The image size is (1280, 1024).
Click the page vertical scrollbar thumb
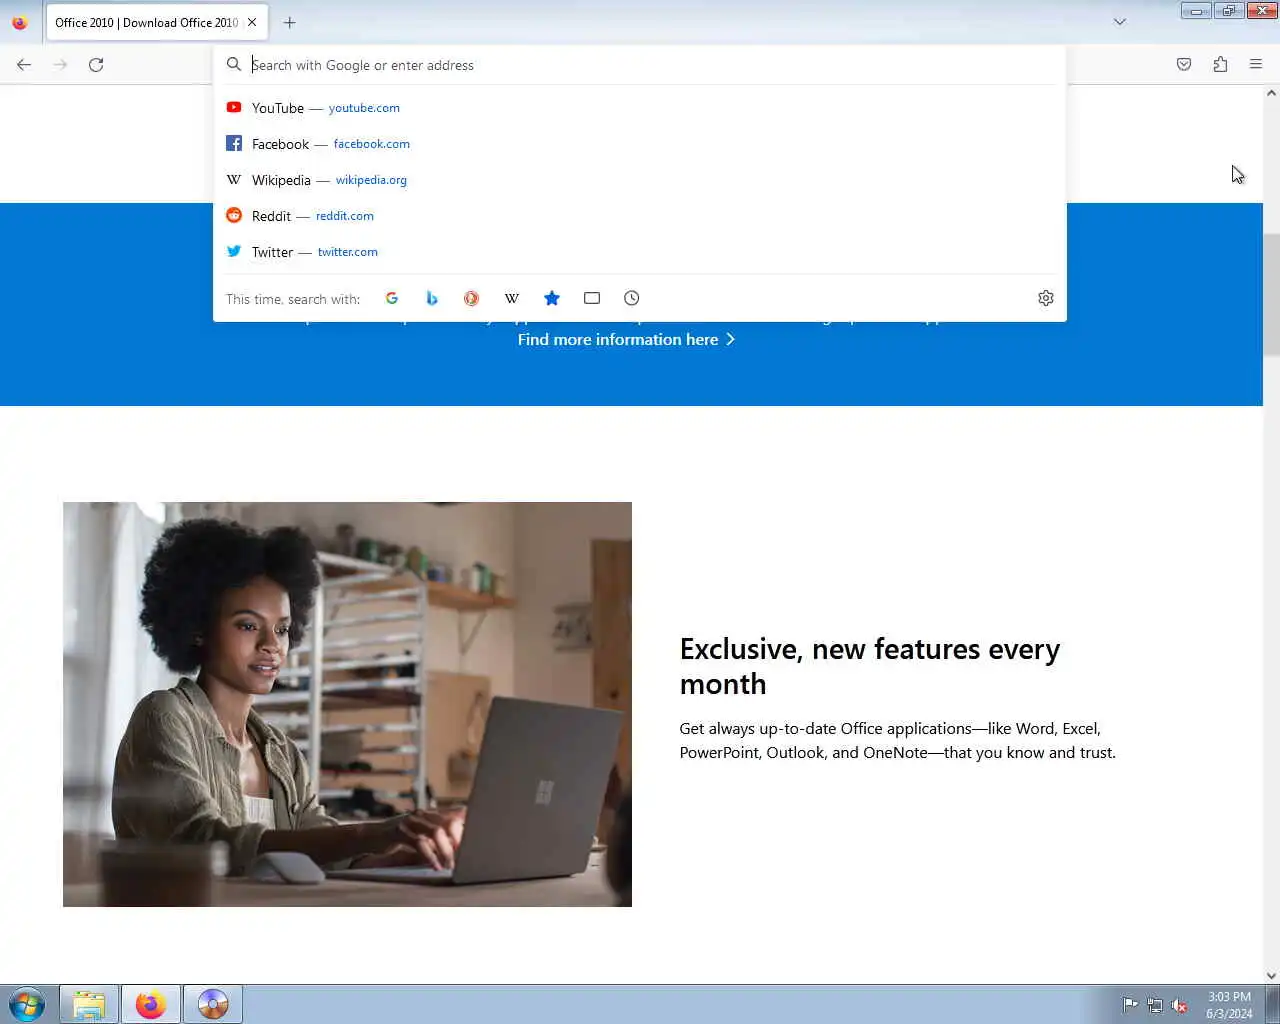1271,295
